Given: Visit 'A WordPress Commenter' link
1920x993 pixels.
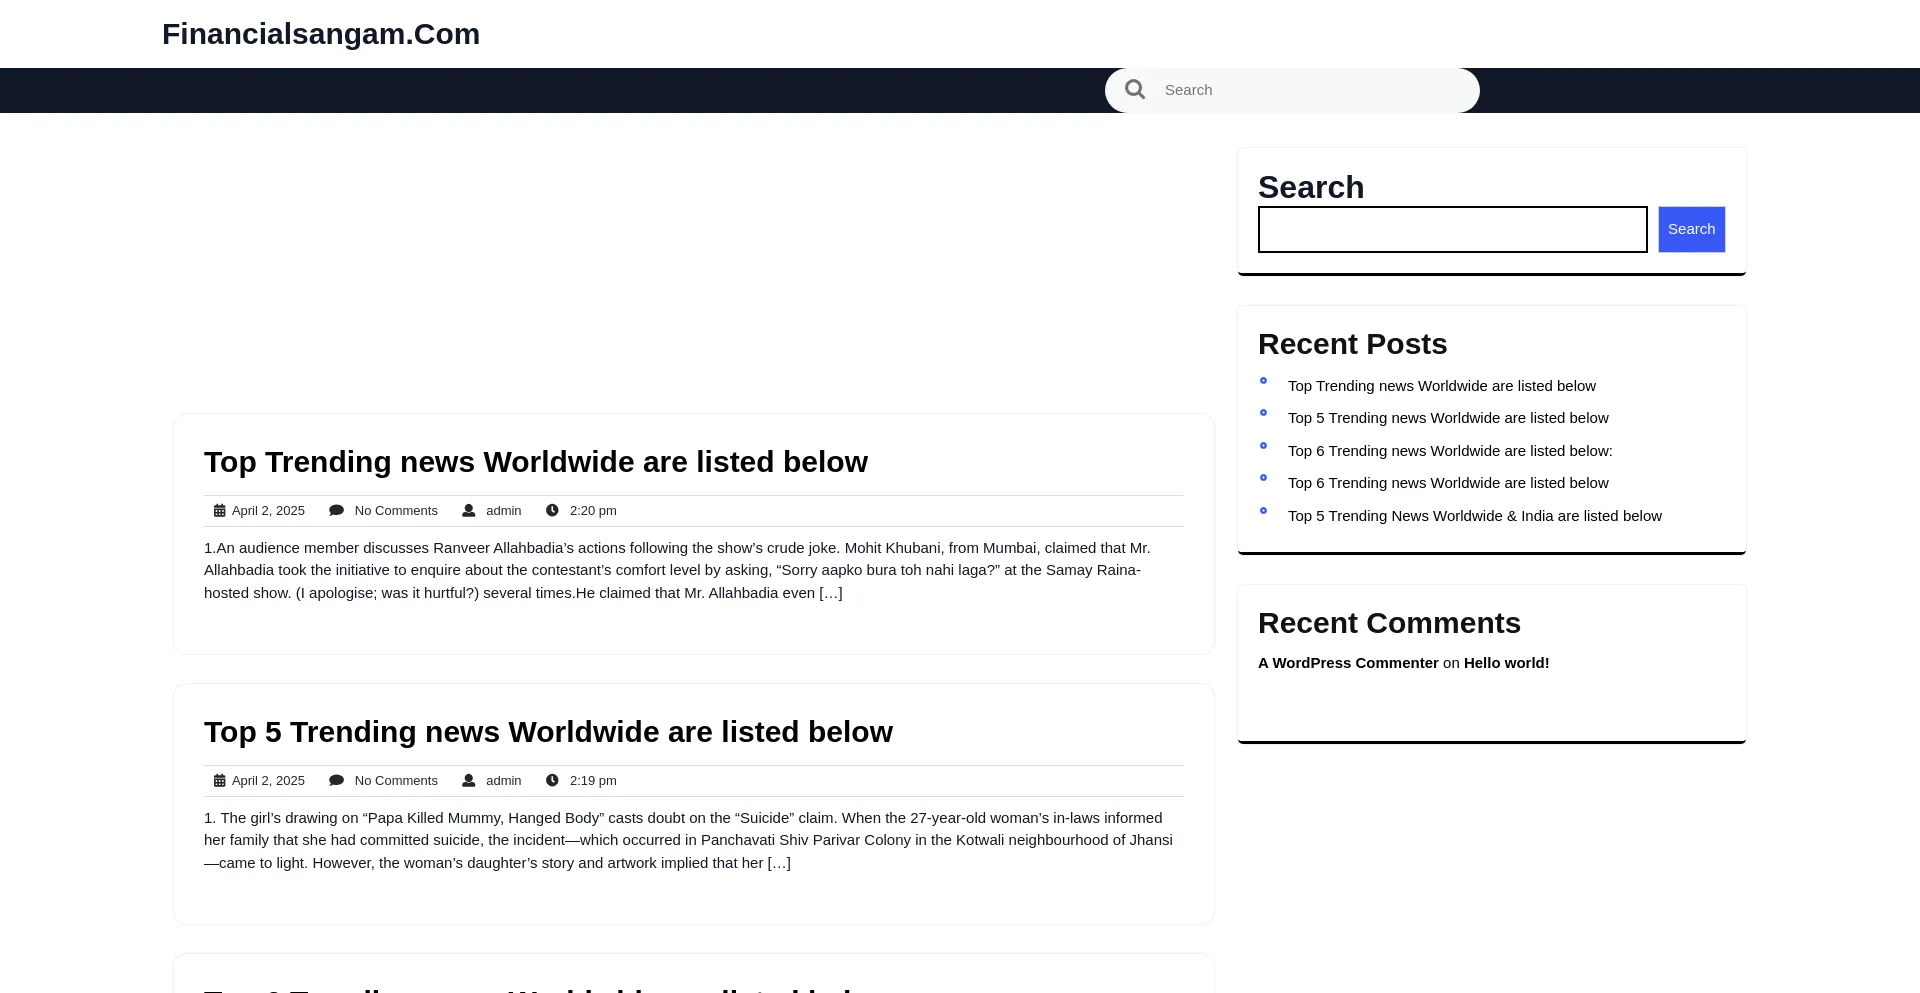Looking at the screenshot, I should [x=1347, y=663].
